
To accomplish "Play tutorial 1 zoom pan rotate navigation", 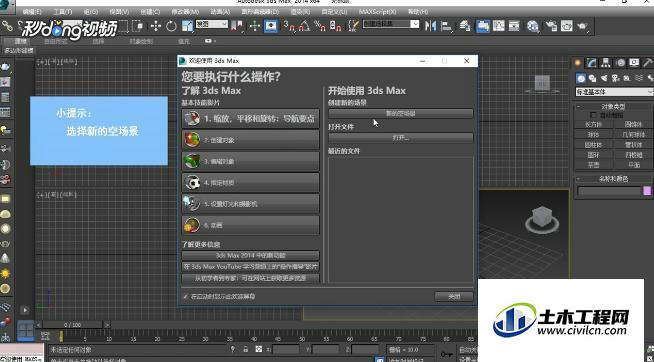I will point(251,119).
